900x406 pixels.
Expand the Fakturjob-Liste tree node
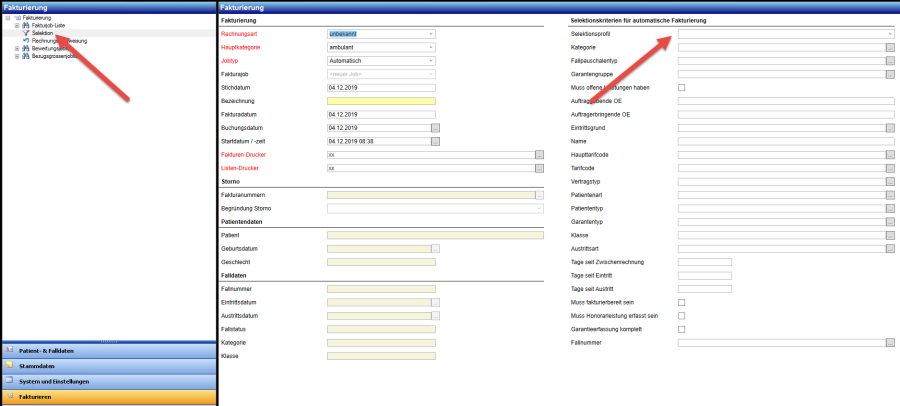point(17,26)
